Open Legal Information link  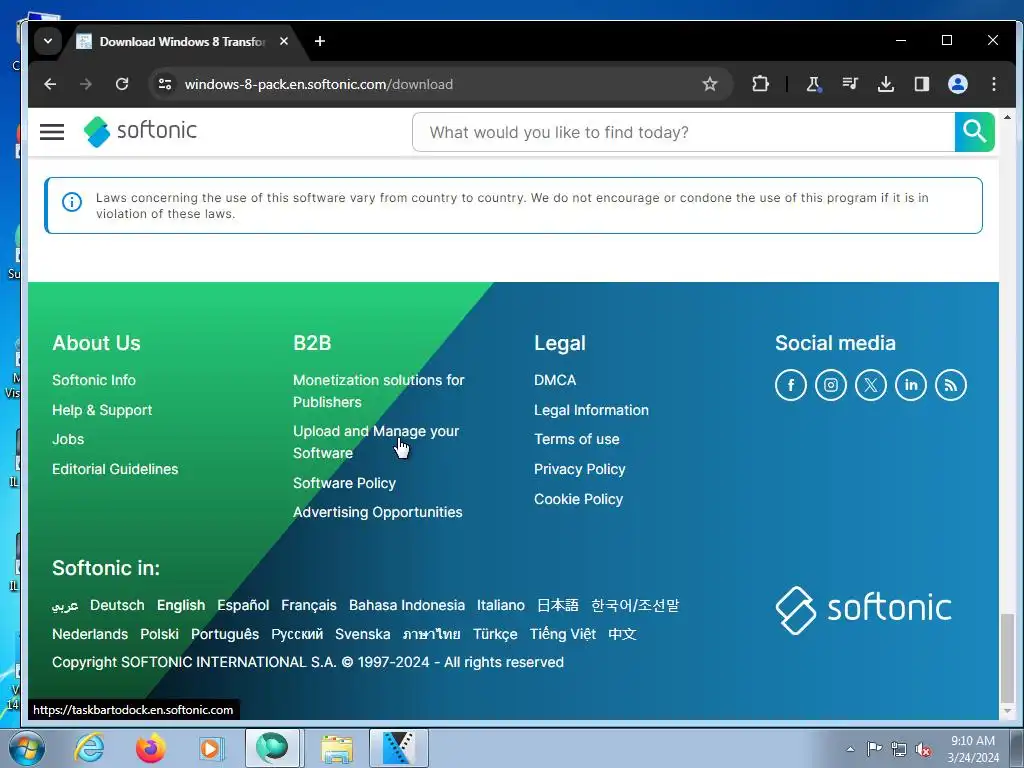click(591, 410)
